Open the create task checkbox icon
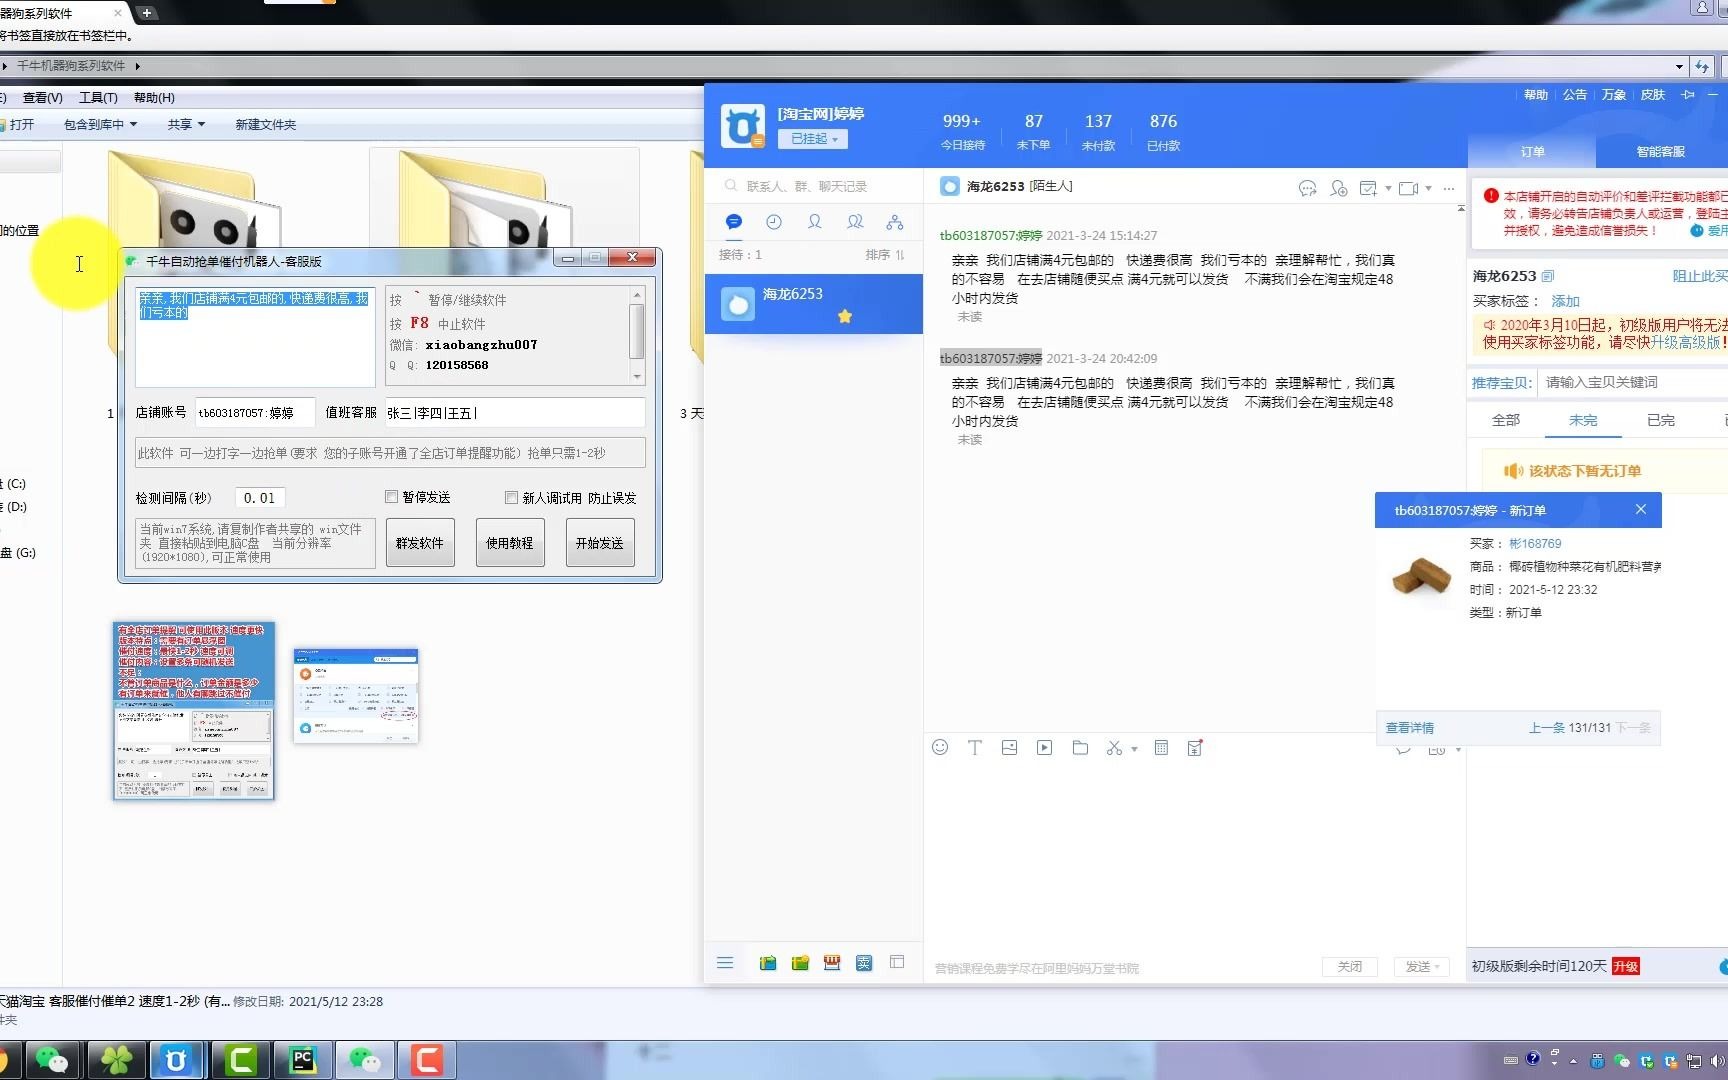 (1368, 188)
